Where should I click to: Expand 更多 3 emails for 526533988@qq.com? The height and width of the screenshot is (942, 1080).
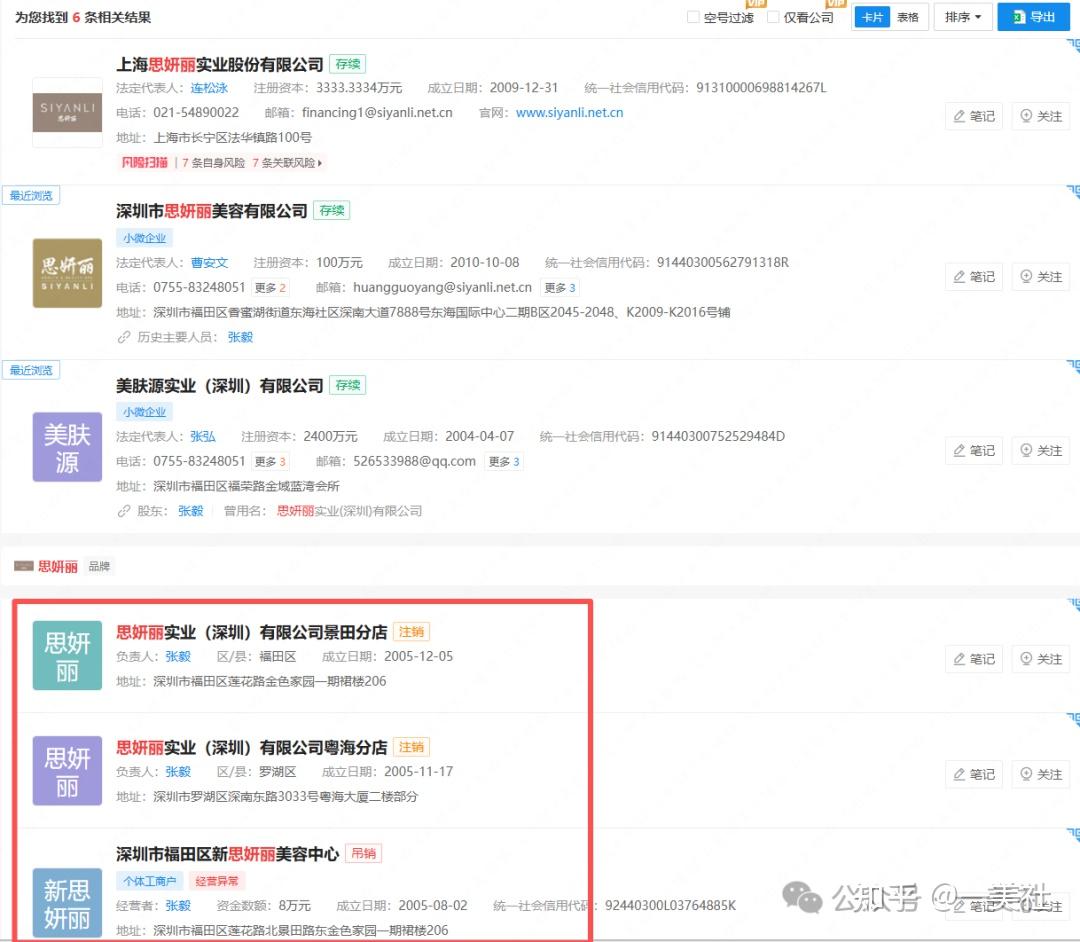[504, 461]
